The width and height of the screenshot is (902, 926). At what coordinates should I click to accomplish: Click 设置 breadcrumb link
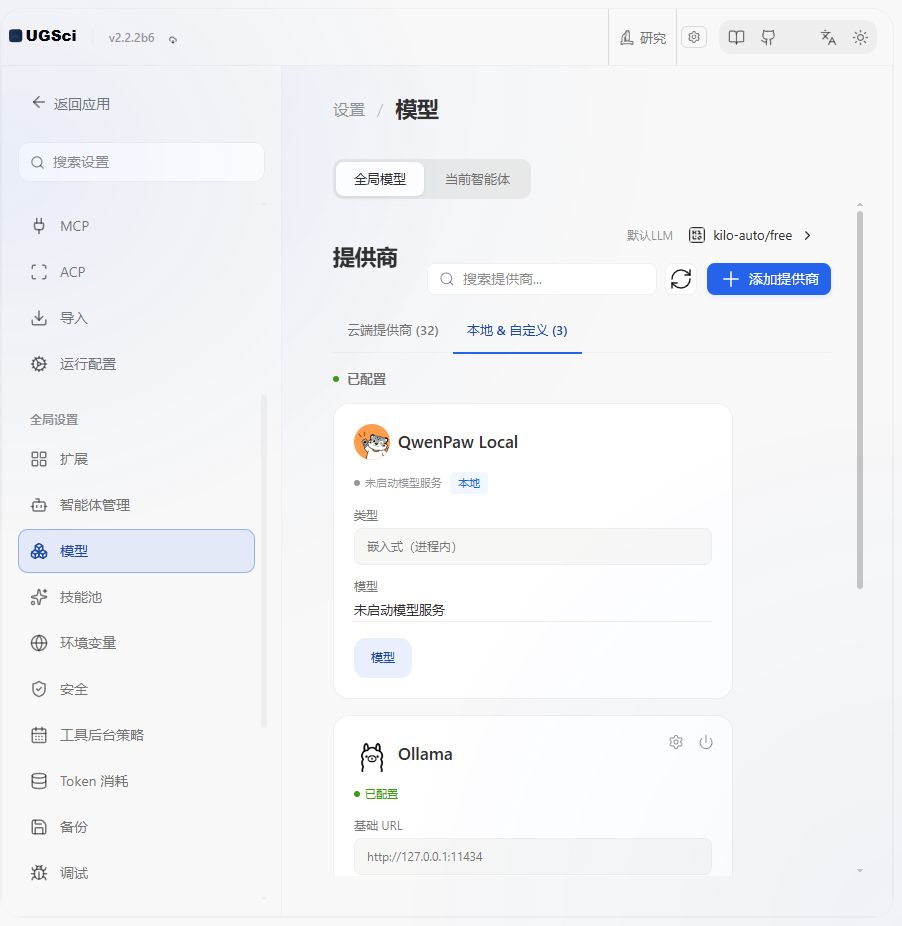tap(349, 110)
